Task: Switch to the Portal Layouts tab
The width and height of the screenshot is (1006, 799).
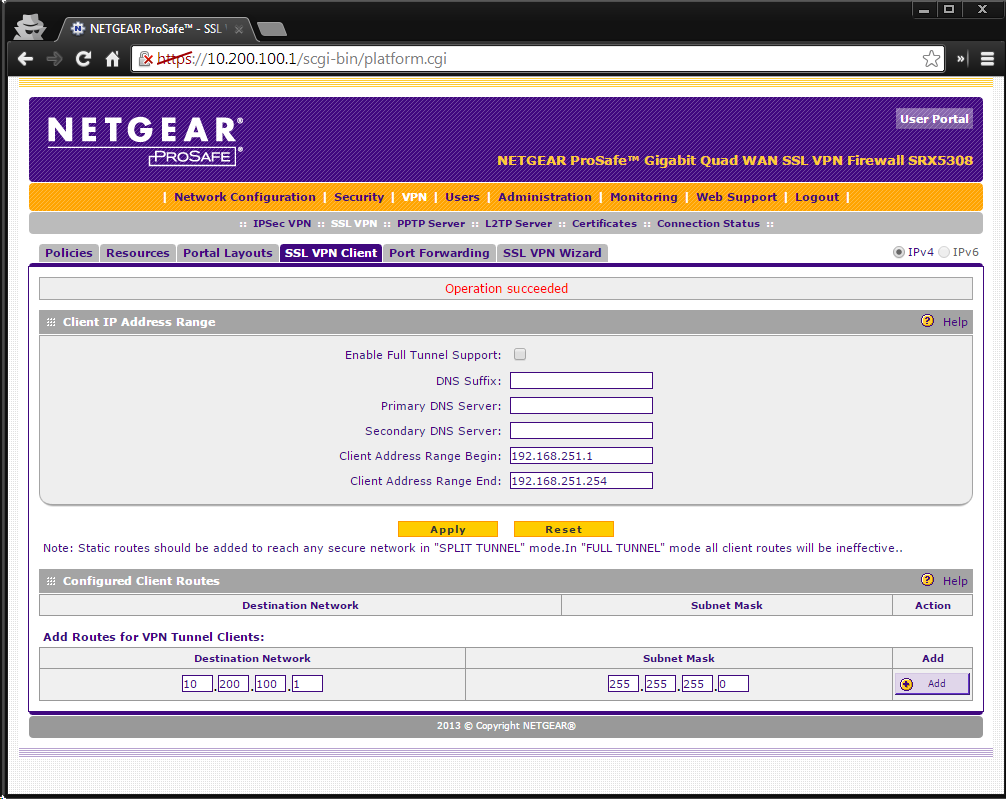Action: pyautogui.click(x=228, y=253)
